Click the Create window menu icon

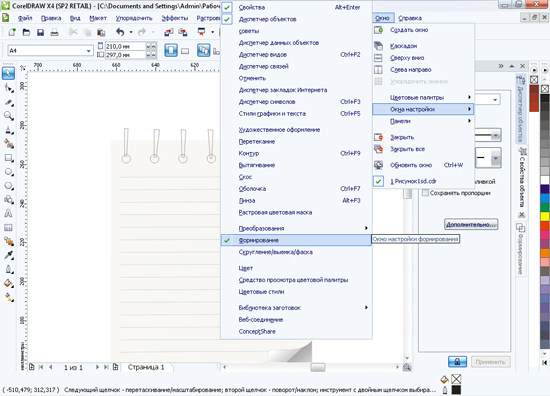(378, 30)
